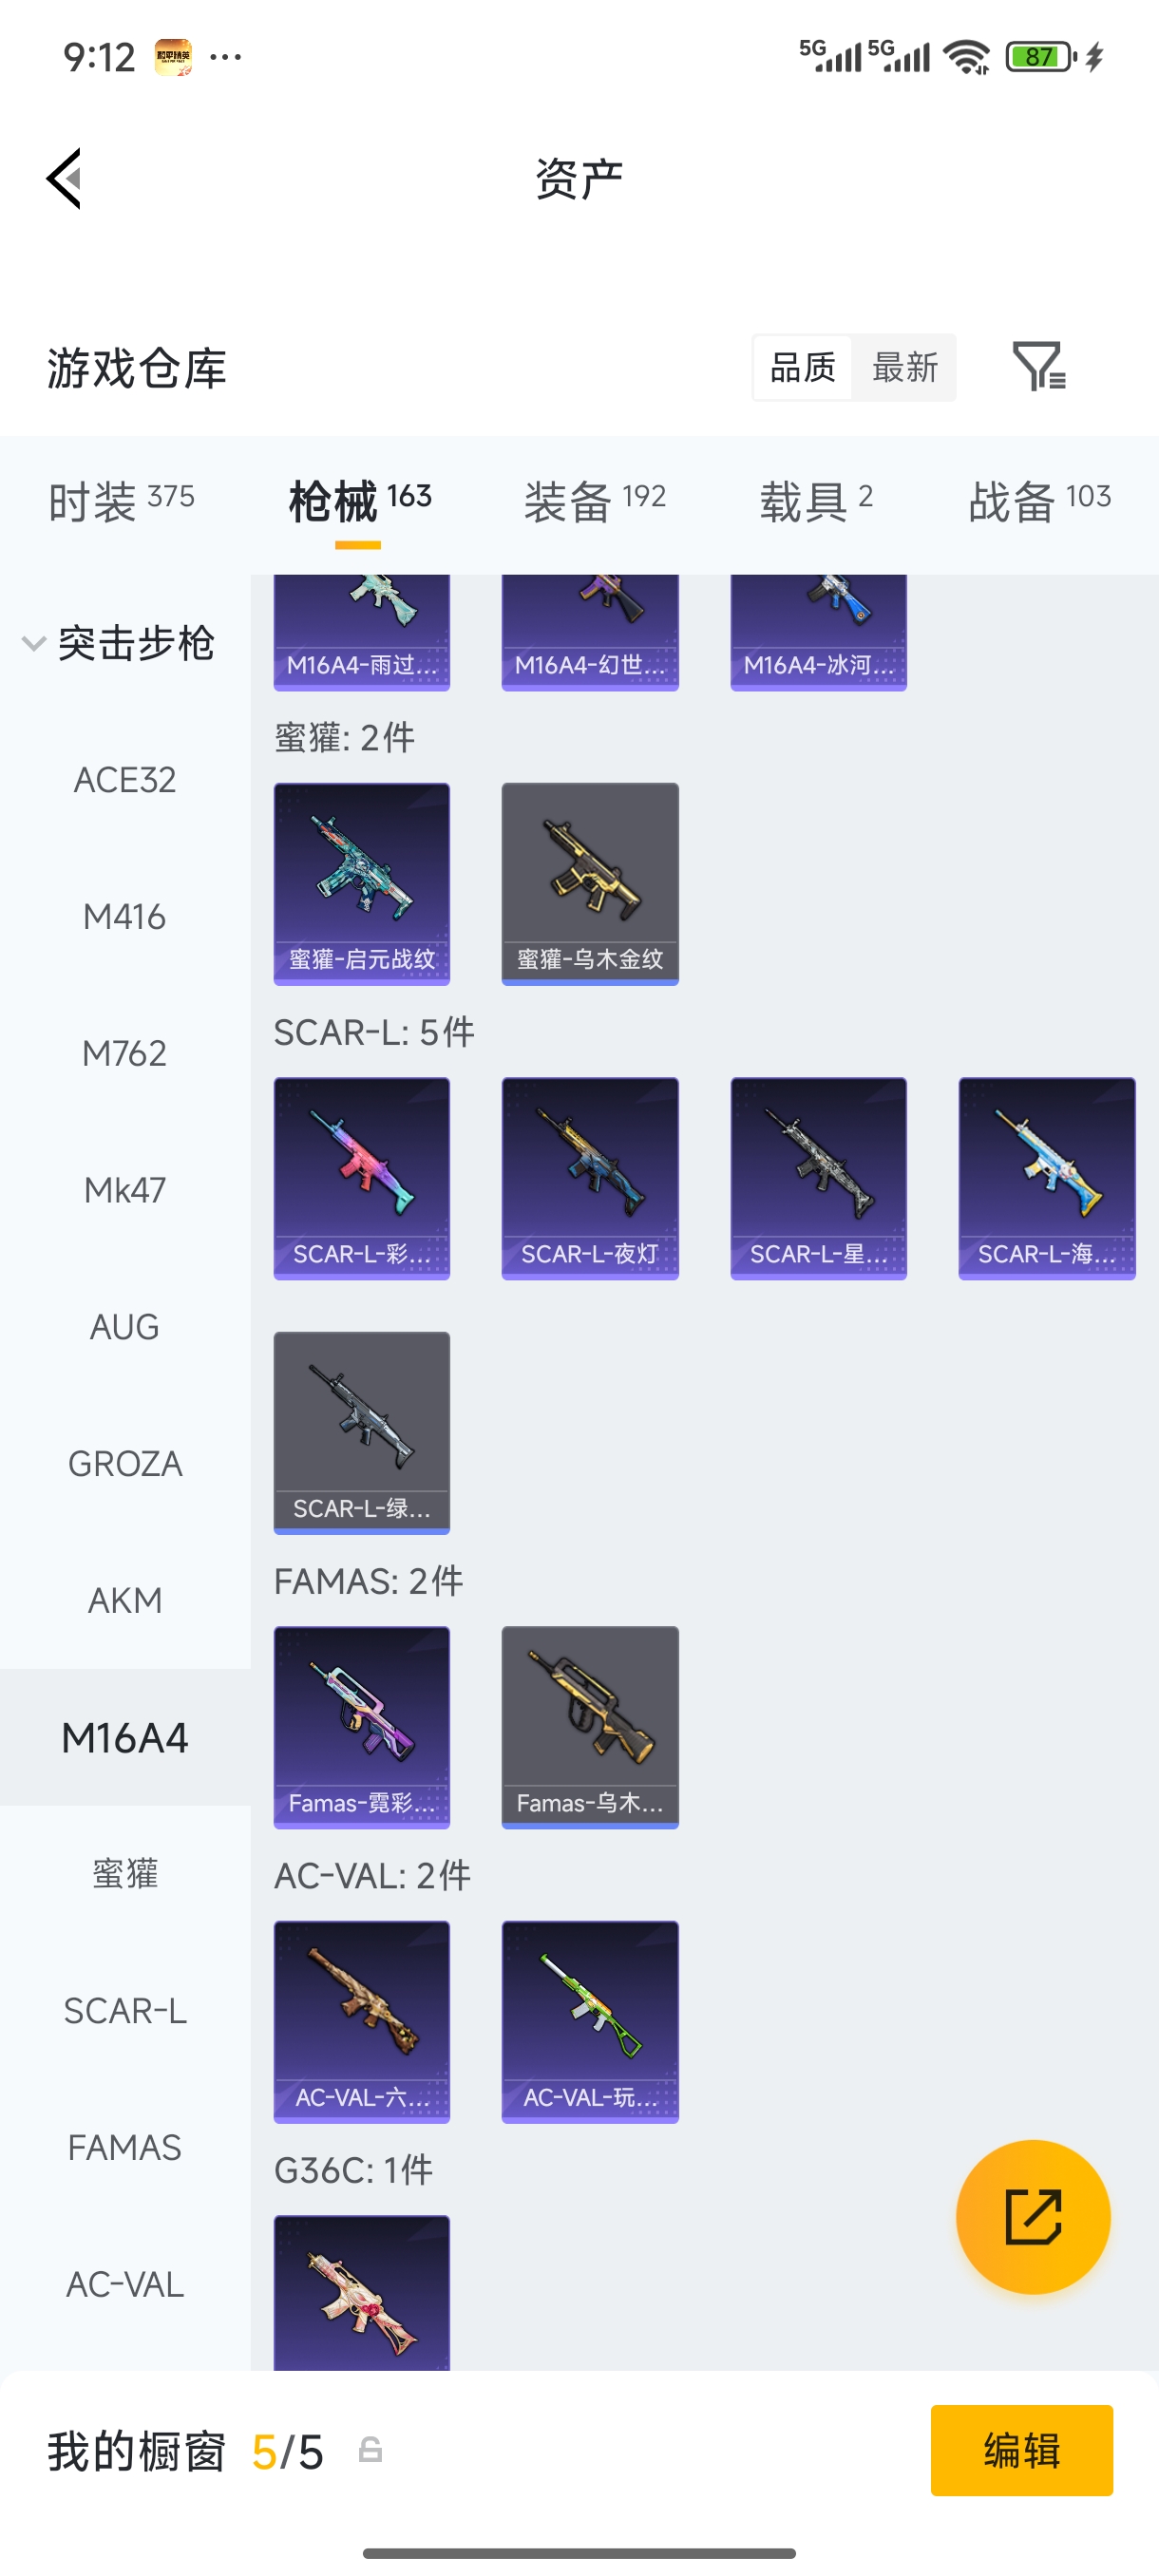Collapse the 突击步枪 category

tap(119, 643)
